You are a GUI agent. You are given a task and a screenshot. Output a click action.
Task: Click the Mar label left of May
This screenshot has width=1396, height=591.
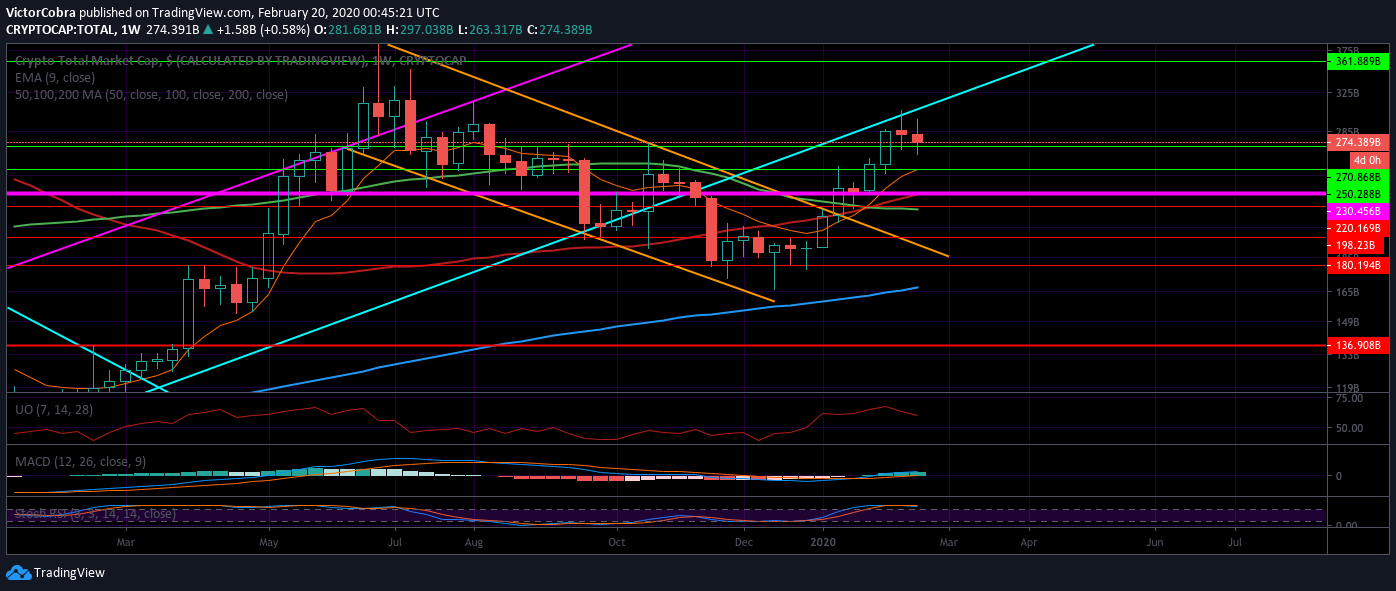pyautogui.click(x=125, y=542)
